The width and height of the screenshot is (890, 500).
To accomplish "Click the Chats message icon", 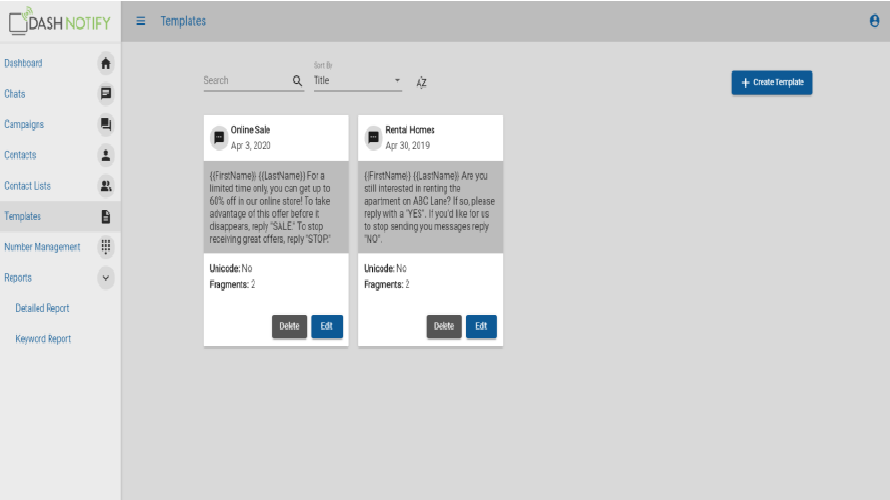I will [106, 94].
